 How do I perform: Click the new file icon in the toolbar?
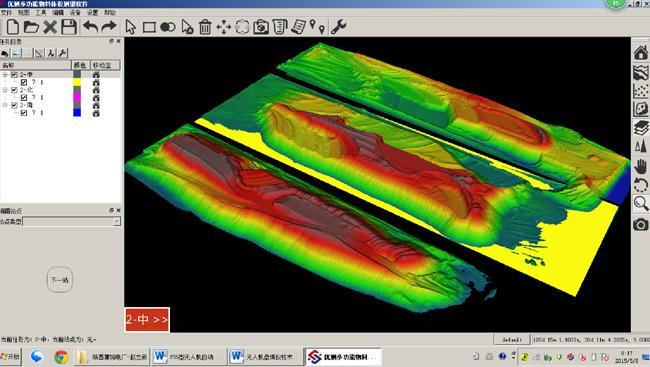coord(12,27)
